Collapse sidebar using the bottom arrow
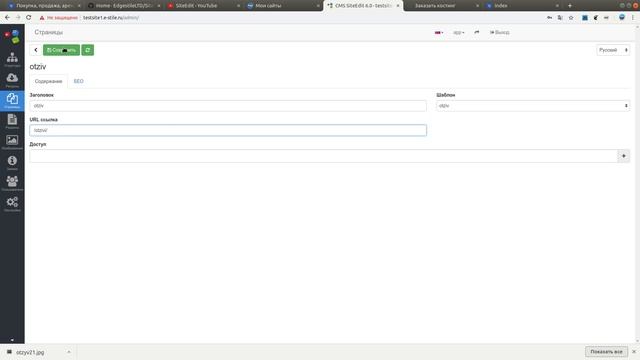Viewport: 640px width, 360px height. click(12, 340)
